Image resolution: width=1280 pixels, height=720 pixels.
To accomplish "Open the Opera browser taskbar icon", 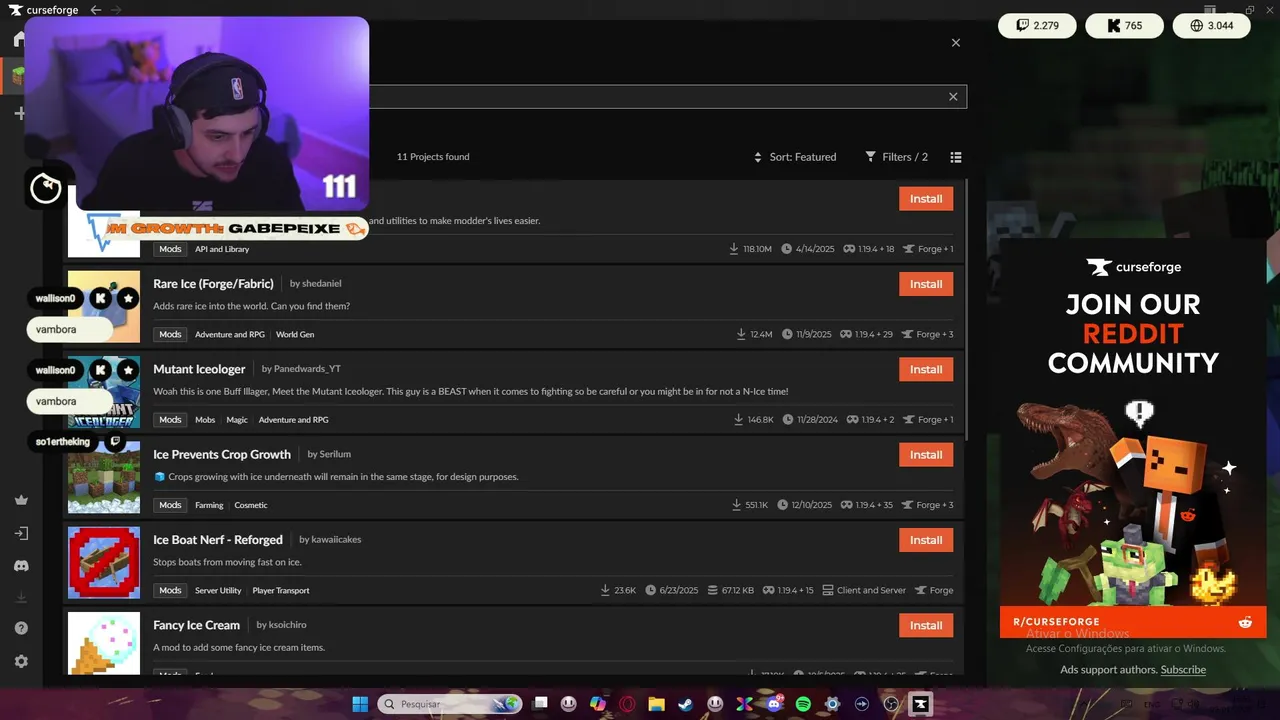I will click(x=627, y=704).
